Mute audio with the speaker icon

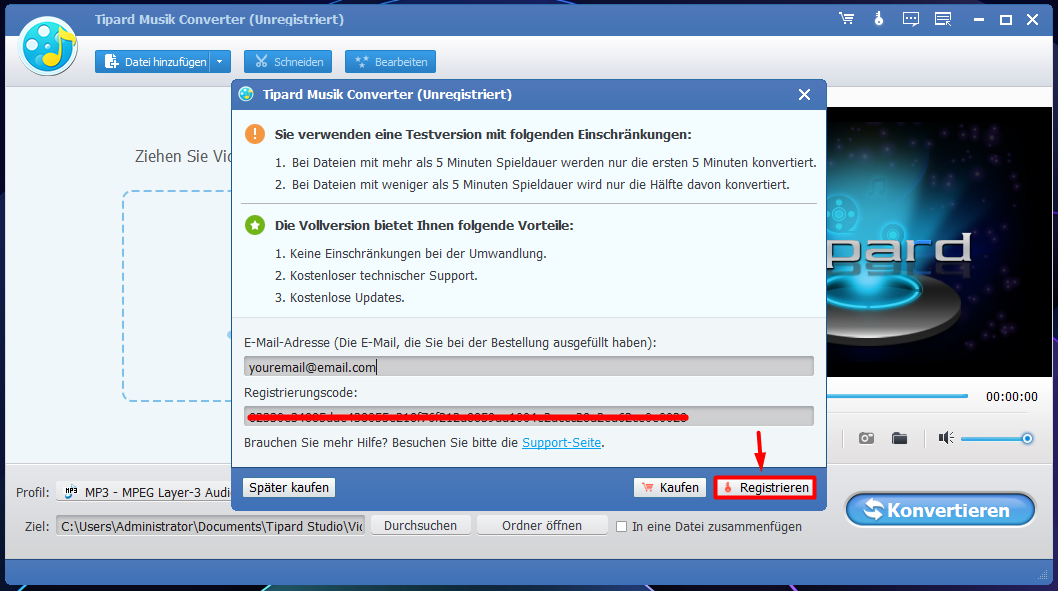tap(946, 439)
